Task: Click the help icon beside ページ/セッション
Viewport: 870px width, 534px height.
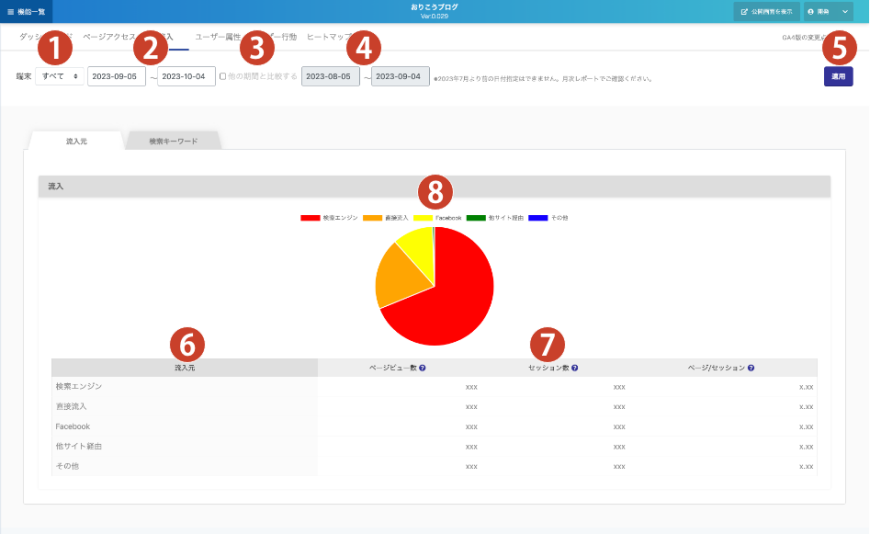Action: [751, 368]
